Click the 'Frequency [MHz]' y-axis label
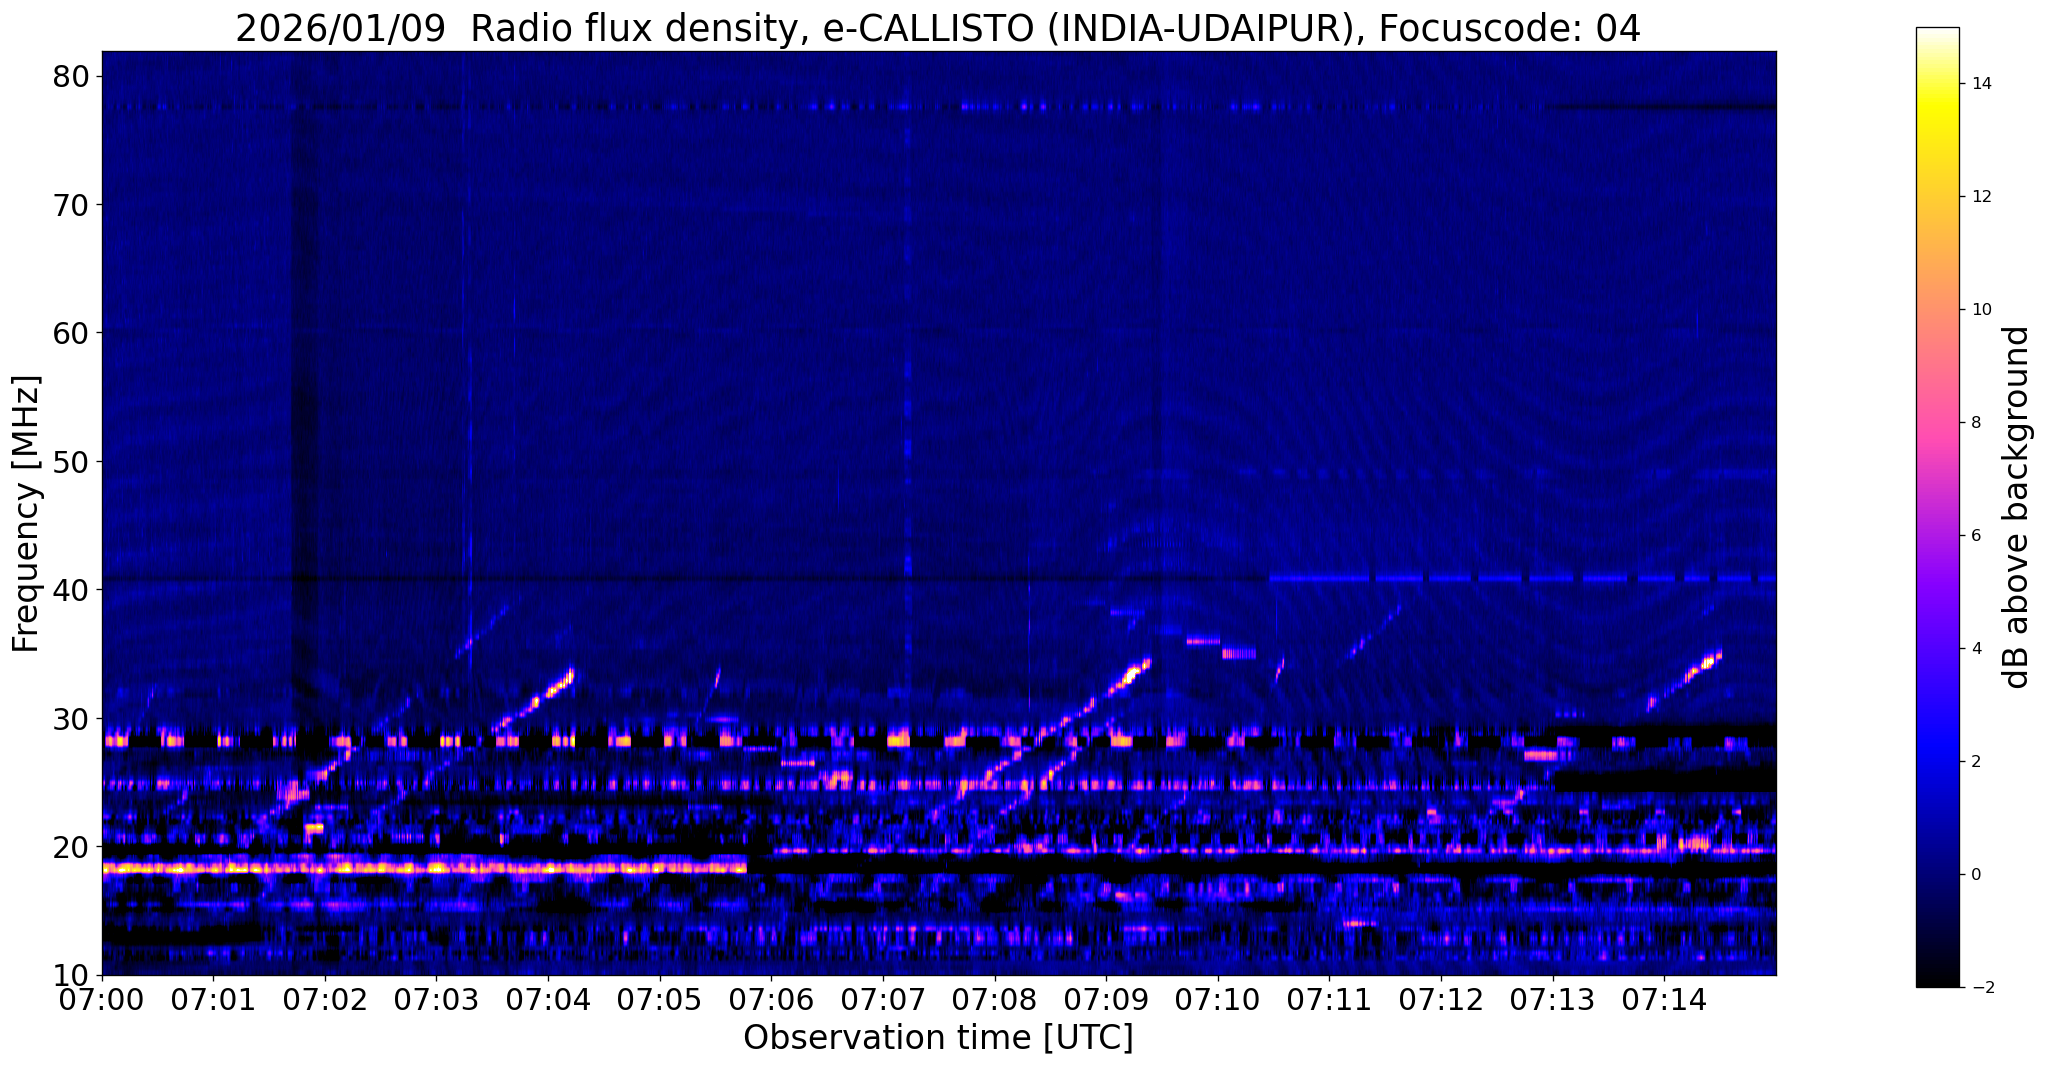The height and width of the screenshot is (1067, 2047). pos(27,513)
